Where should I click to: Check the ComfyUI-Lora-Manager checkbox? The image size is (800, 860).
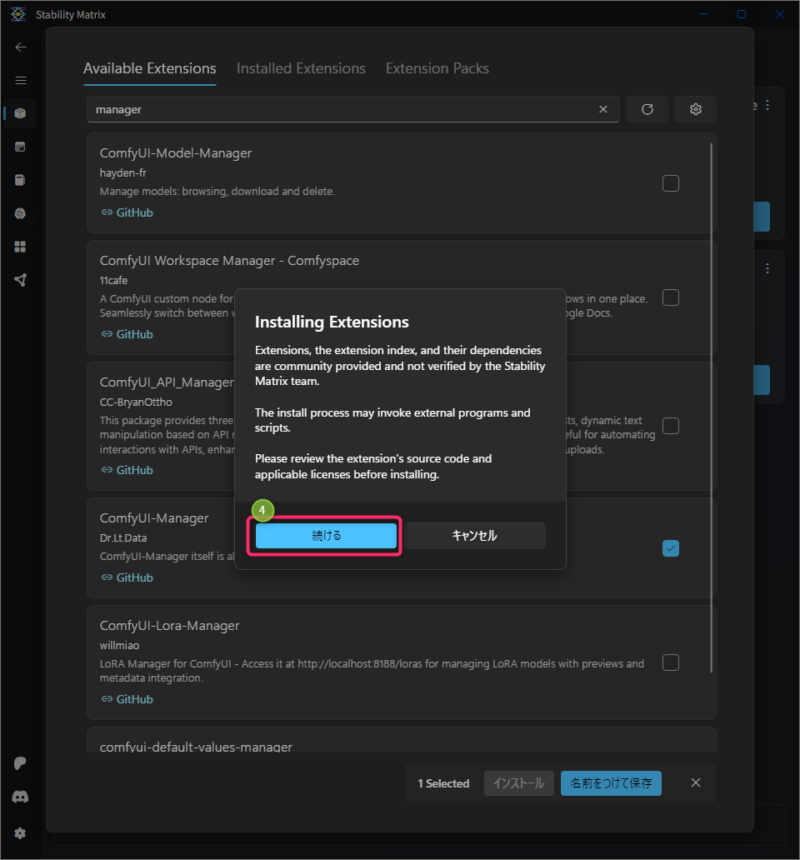670,663
